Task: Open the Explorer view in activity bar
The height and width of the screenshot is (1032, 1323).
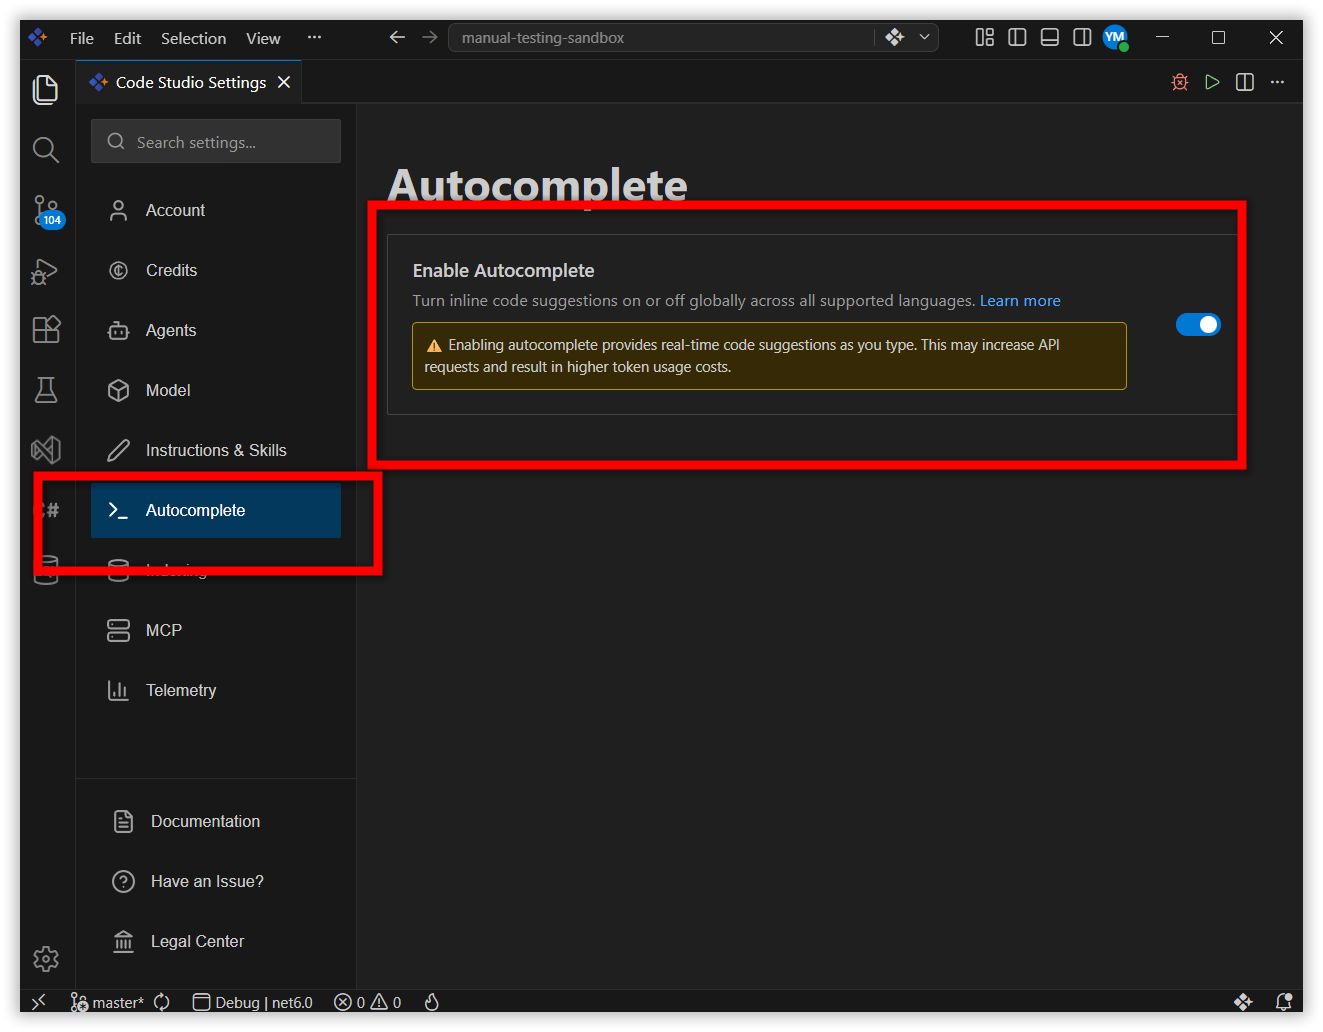Action: (46, 90)
